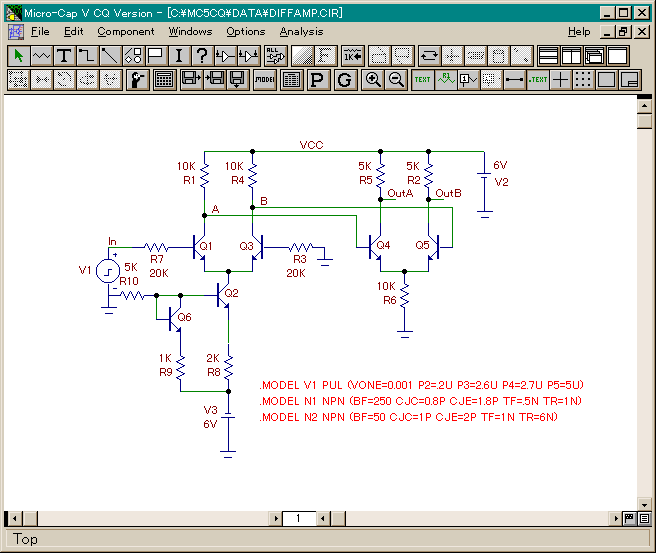Click the Help menu item
The height and width of the screenshot is (553, 656).
click(x=578, y=32)
